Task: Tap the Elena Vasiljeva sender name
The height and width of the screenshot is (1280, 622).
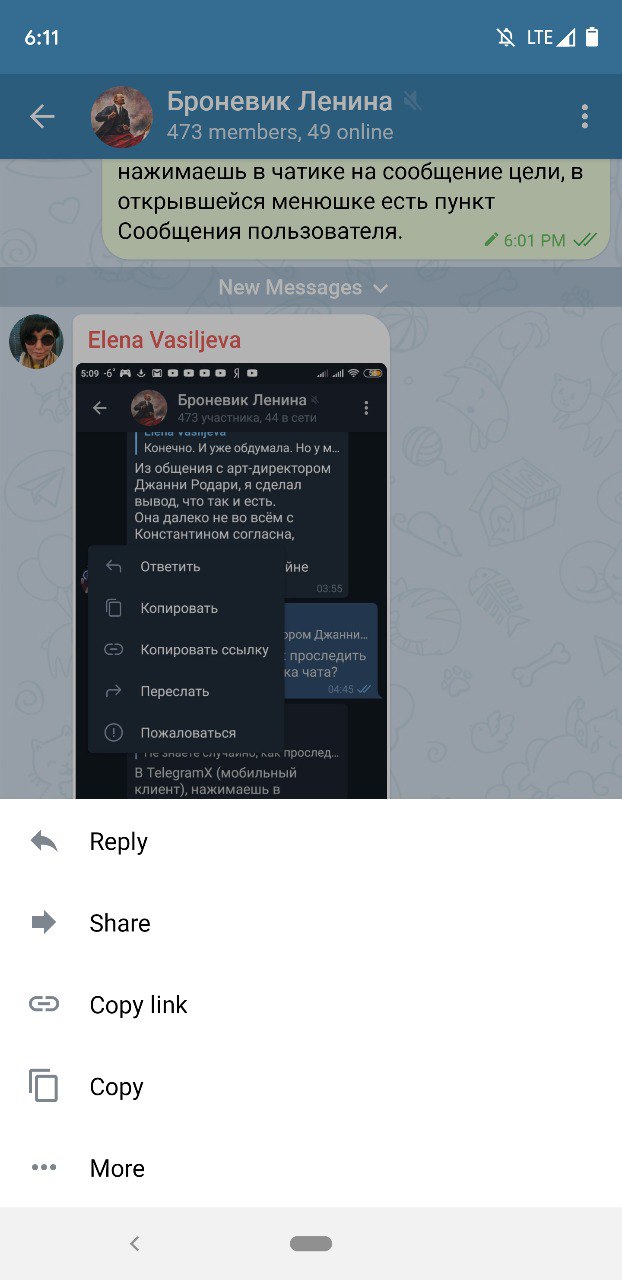Action: tap(164, 340)
